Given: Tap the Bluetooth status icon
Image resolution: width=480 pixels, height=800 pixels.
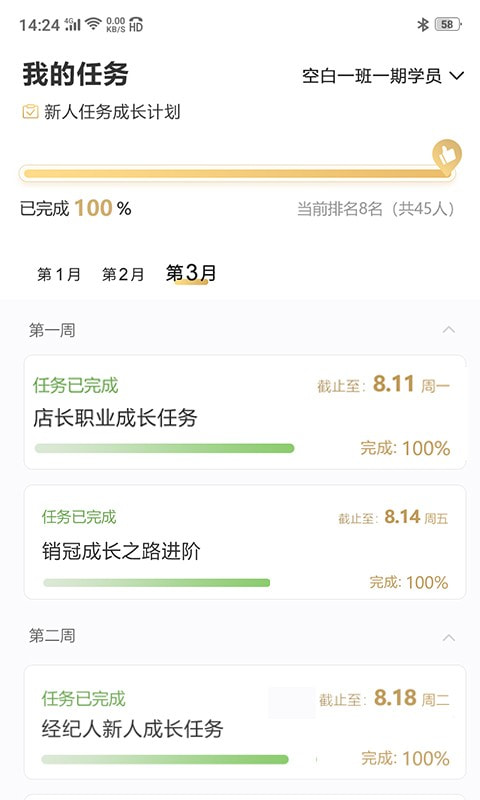Looking at the screenshot, I should click(x=423, y=24).
